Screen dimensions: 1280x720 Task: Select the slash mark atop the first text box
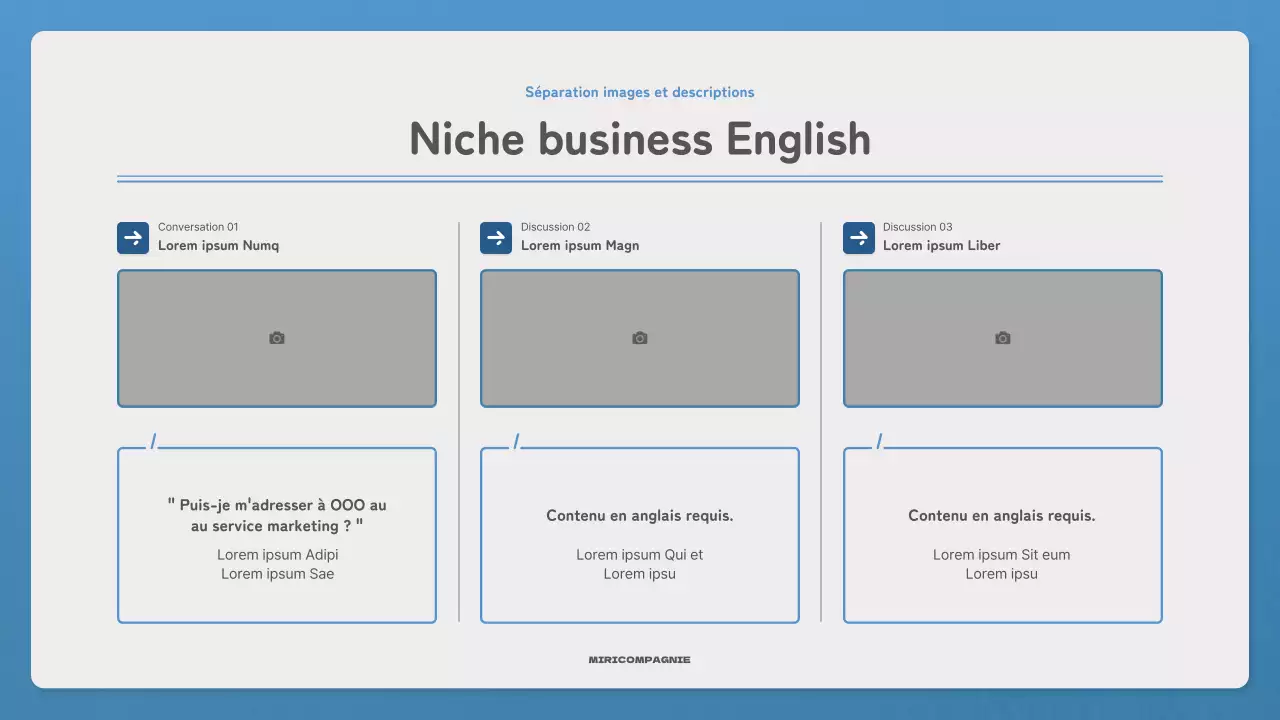(153, 442)
